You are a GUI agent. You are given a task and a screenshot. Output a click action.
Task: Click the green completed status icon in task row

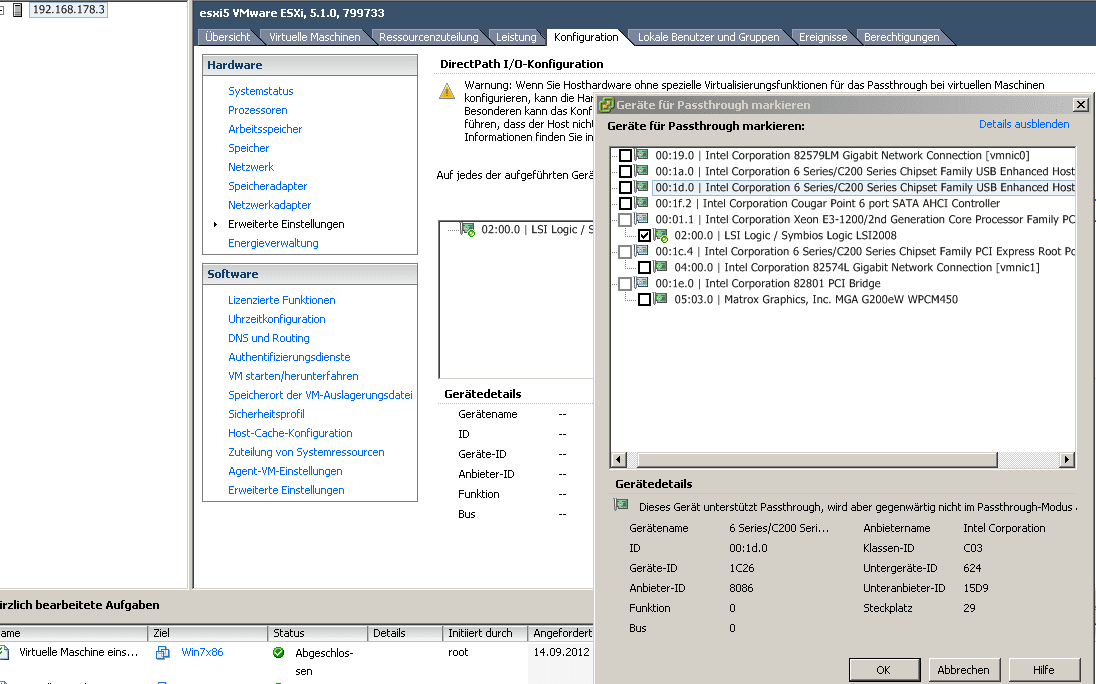pyautogui.click(x=279, y=653)
